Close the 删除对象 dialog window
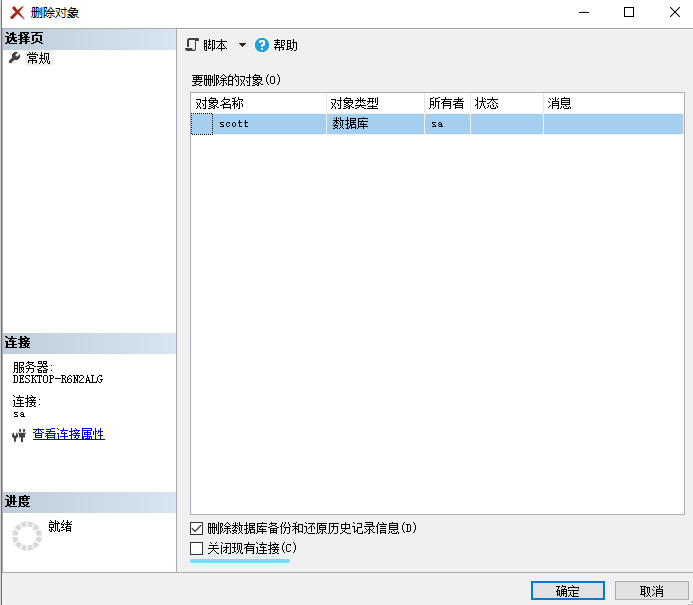Viewport: 693px width, 605px height. [x=674, y=12]
